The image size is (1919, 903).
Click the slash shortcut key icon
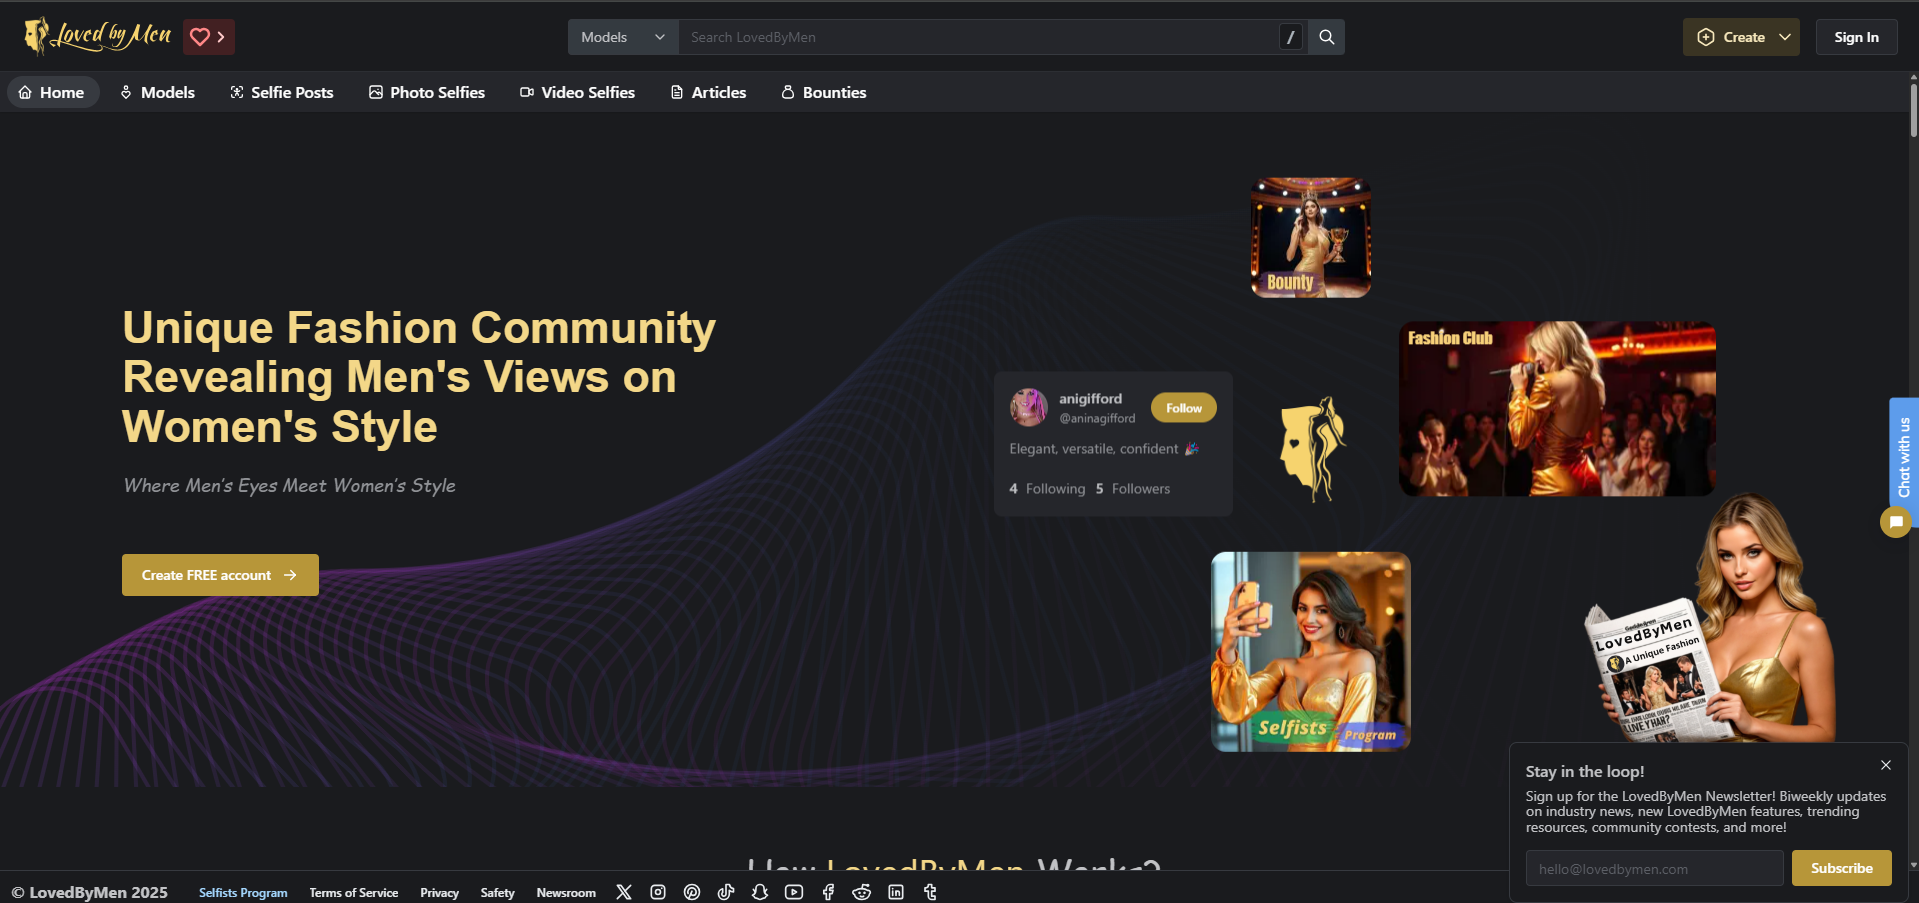[x=1291, y=37]
